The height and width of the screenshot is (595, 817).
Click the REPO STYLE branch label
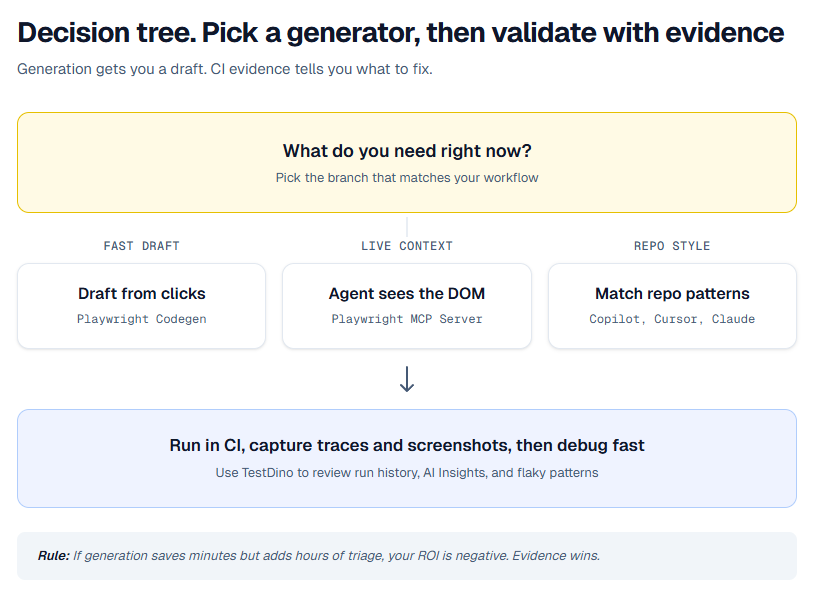672,246
